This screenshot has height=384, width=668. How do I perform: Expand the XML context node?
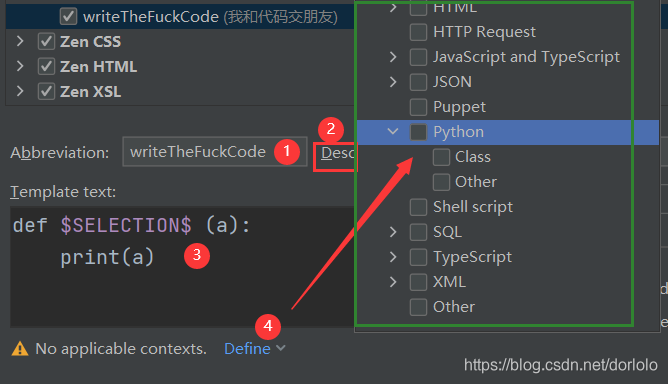393,282
